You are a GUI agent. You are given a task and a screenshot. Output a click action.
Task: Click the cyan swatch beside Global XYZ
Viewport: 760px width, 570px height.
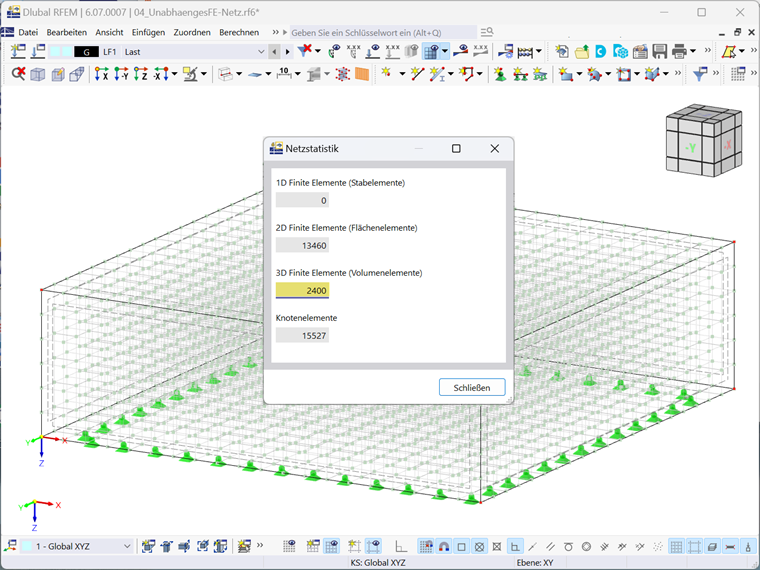click(x=27, y=546)
